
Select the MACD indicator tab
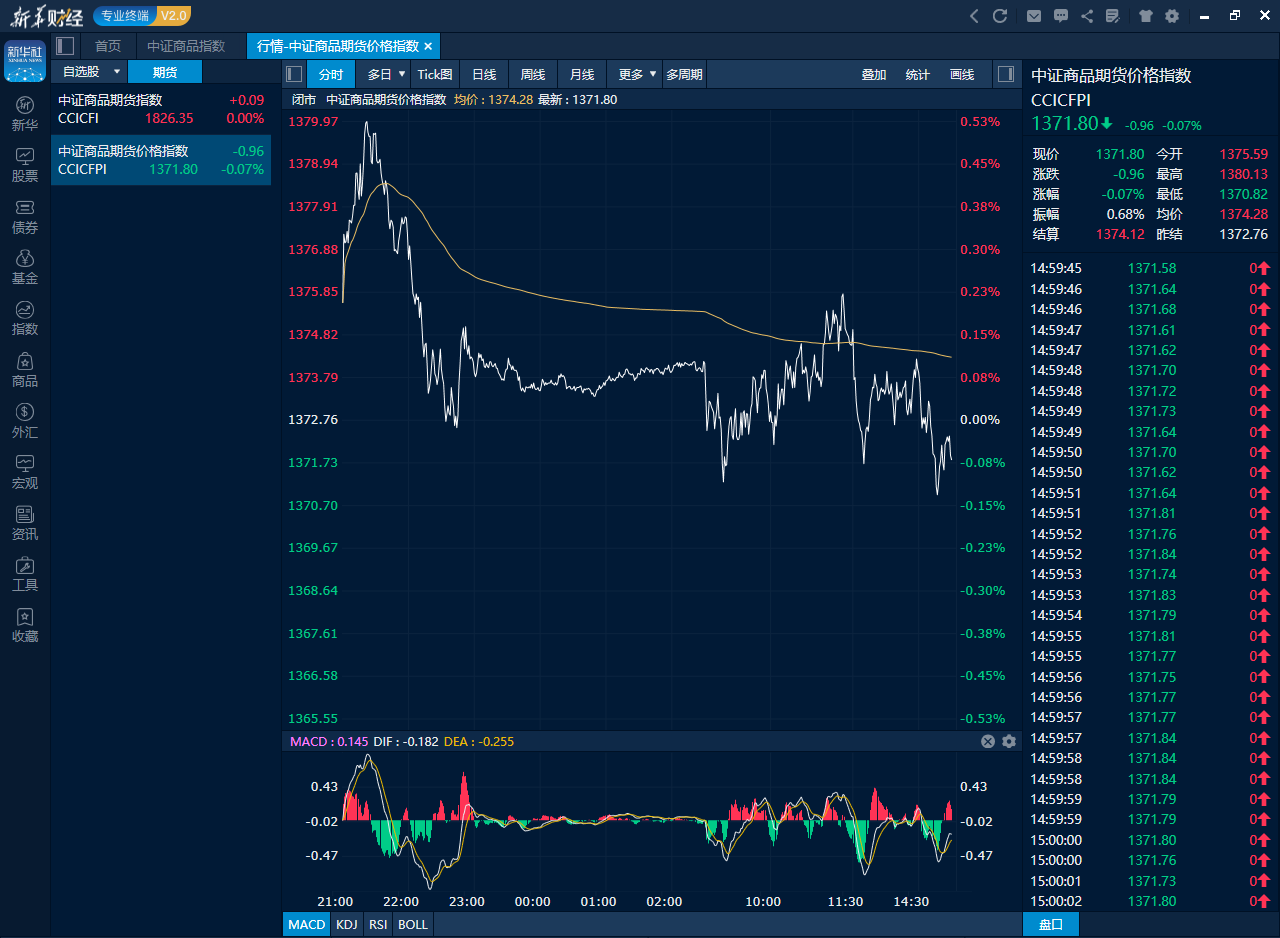point(307,924)
